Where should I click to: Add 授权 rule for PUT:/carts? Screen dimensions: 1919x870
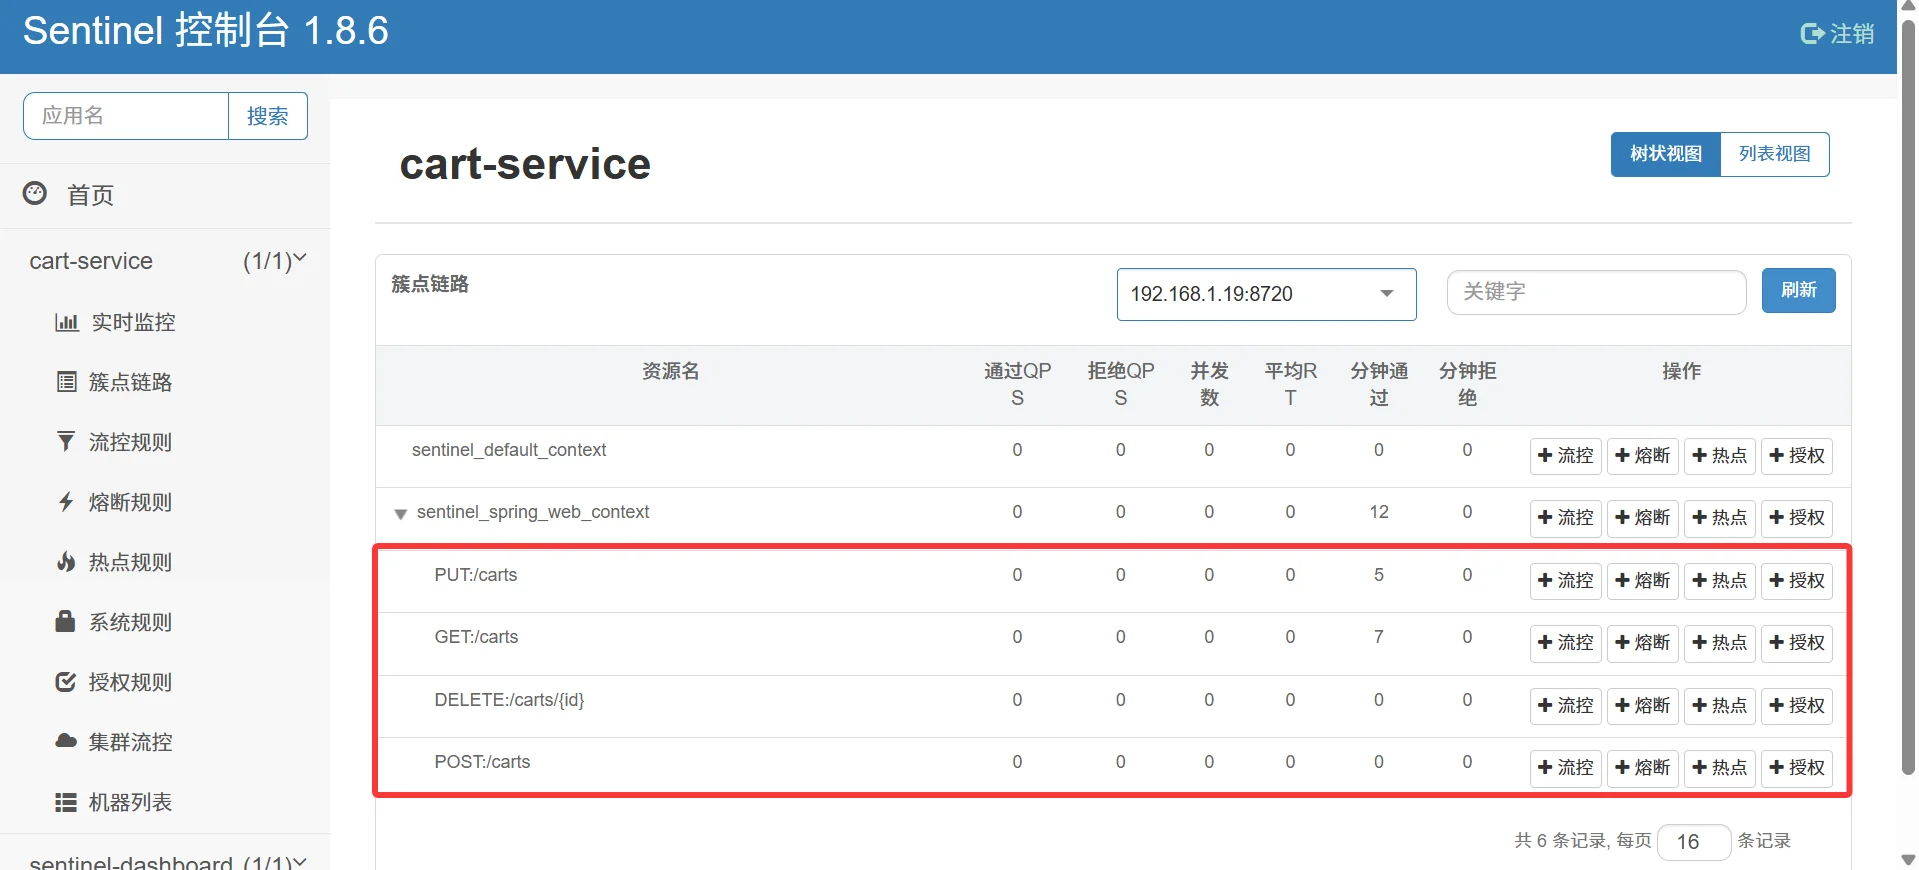(x=1796, y=581)
